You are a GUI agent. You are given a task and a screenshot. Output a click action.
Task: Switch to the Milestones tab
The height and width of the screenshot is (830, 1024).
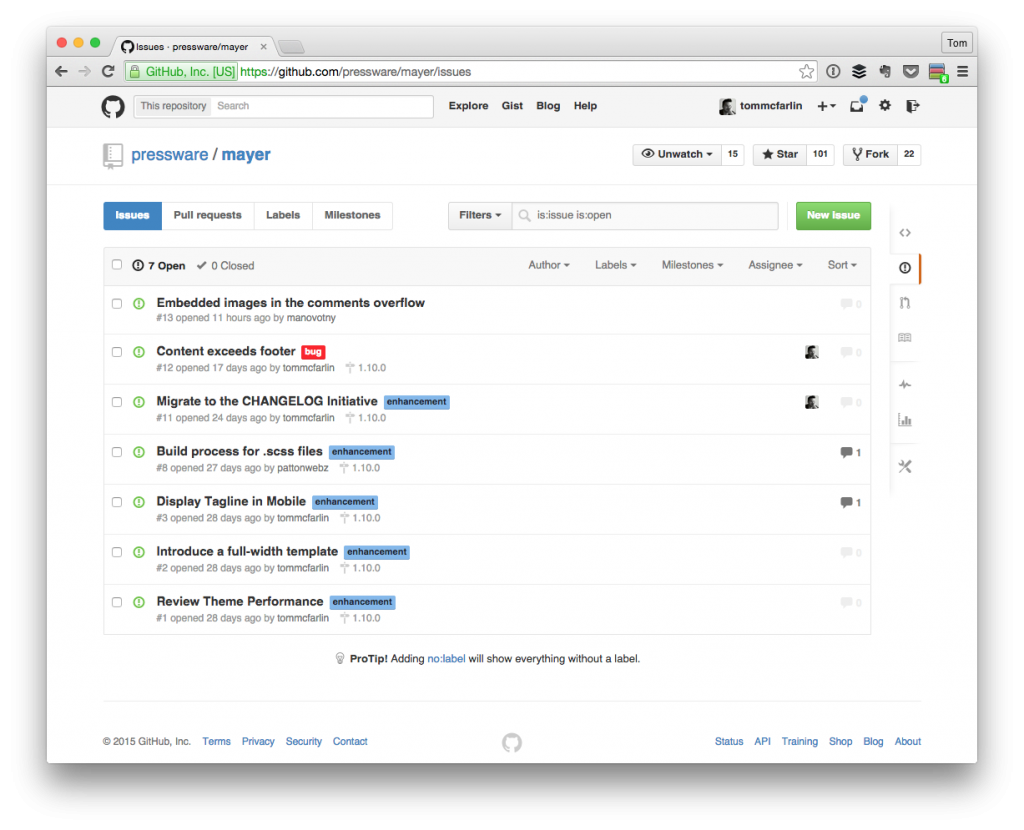(352, 215)
